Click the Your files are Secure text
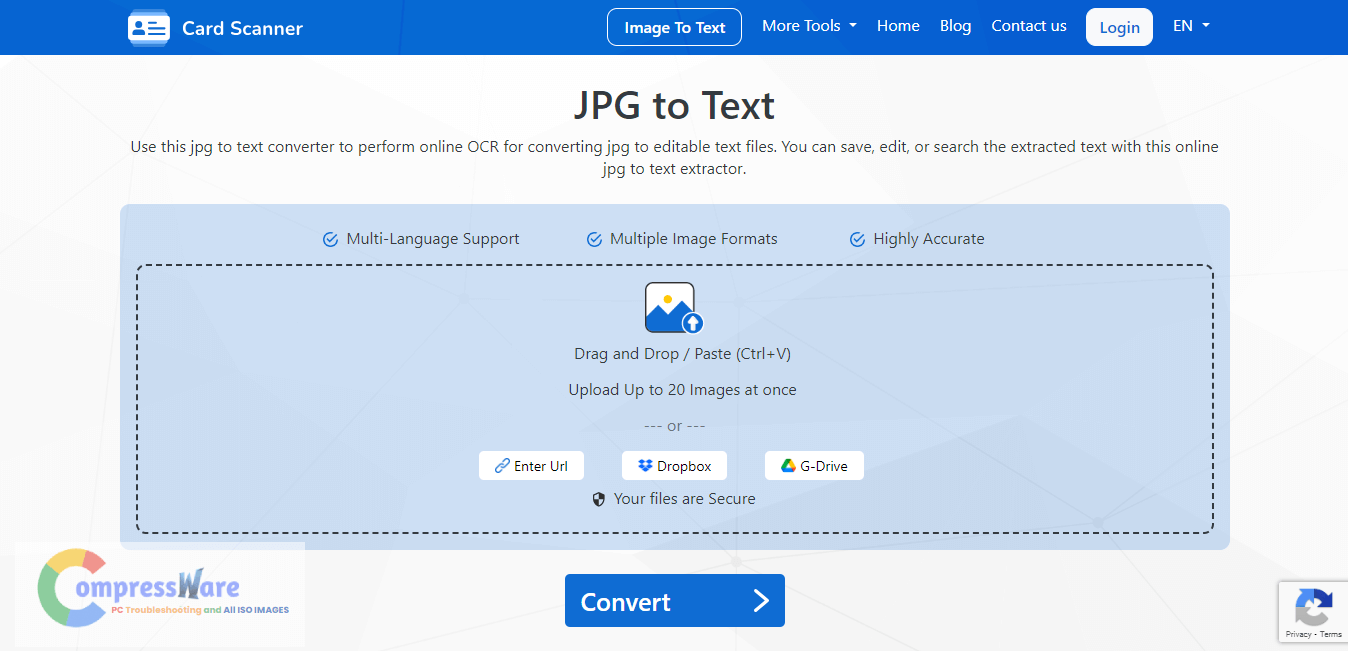 click(685, 499)
